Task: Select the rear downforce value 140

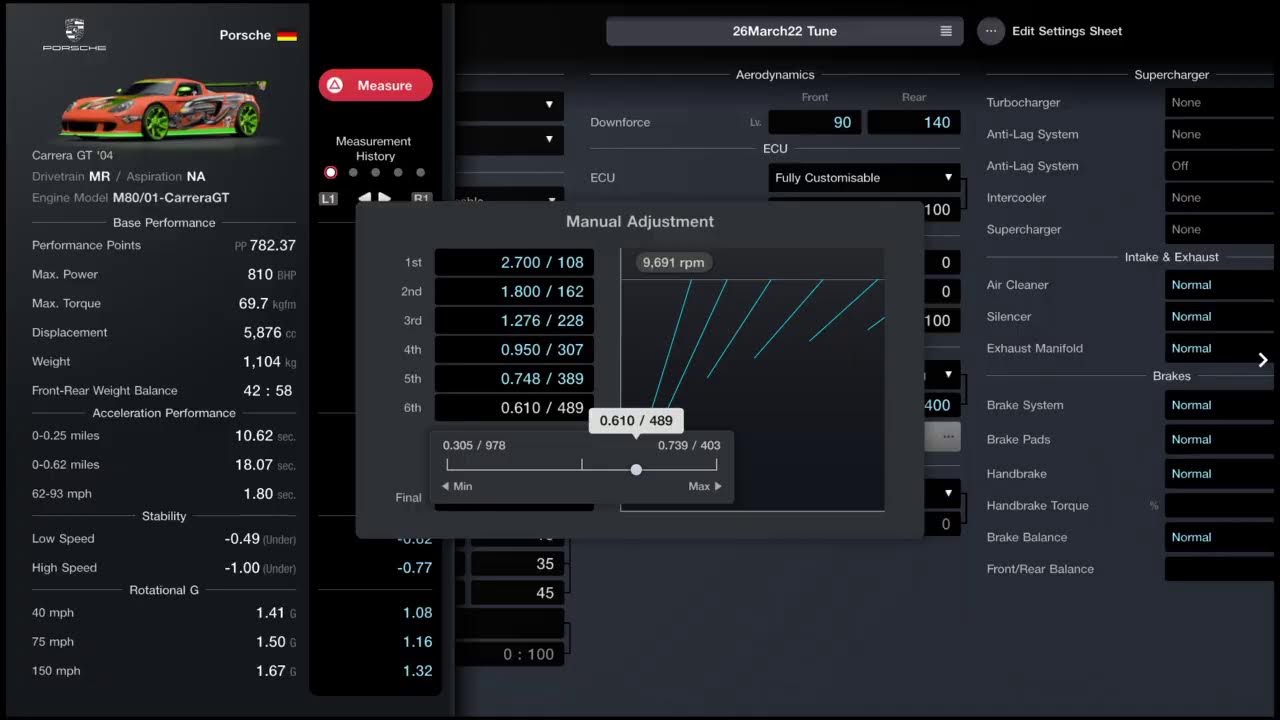Action: (914, 122)
